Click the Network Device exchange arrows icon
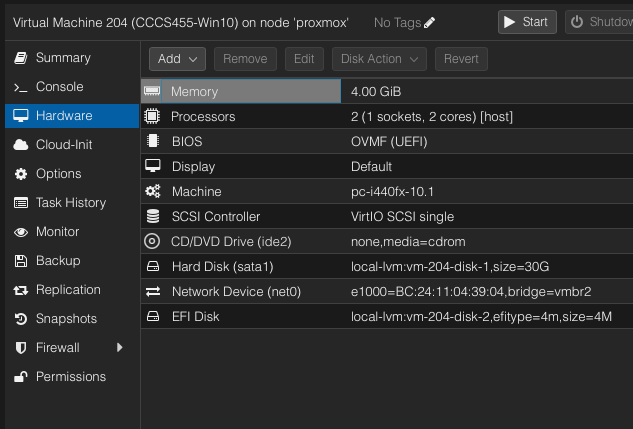Screen dimensions: 633x429 click(x=153, y=291)
